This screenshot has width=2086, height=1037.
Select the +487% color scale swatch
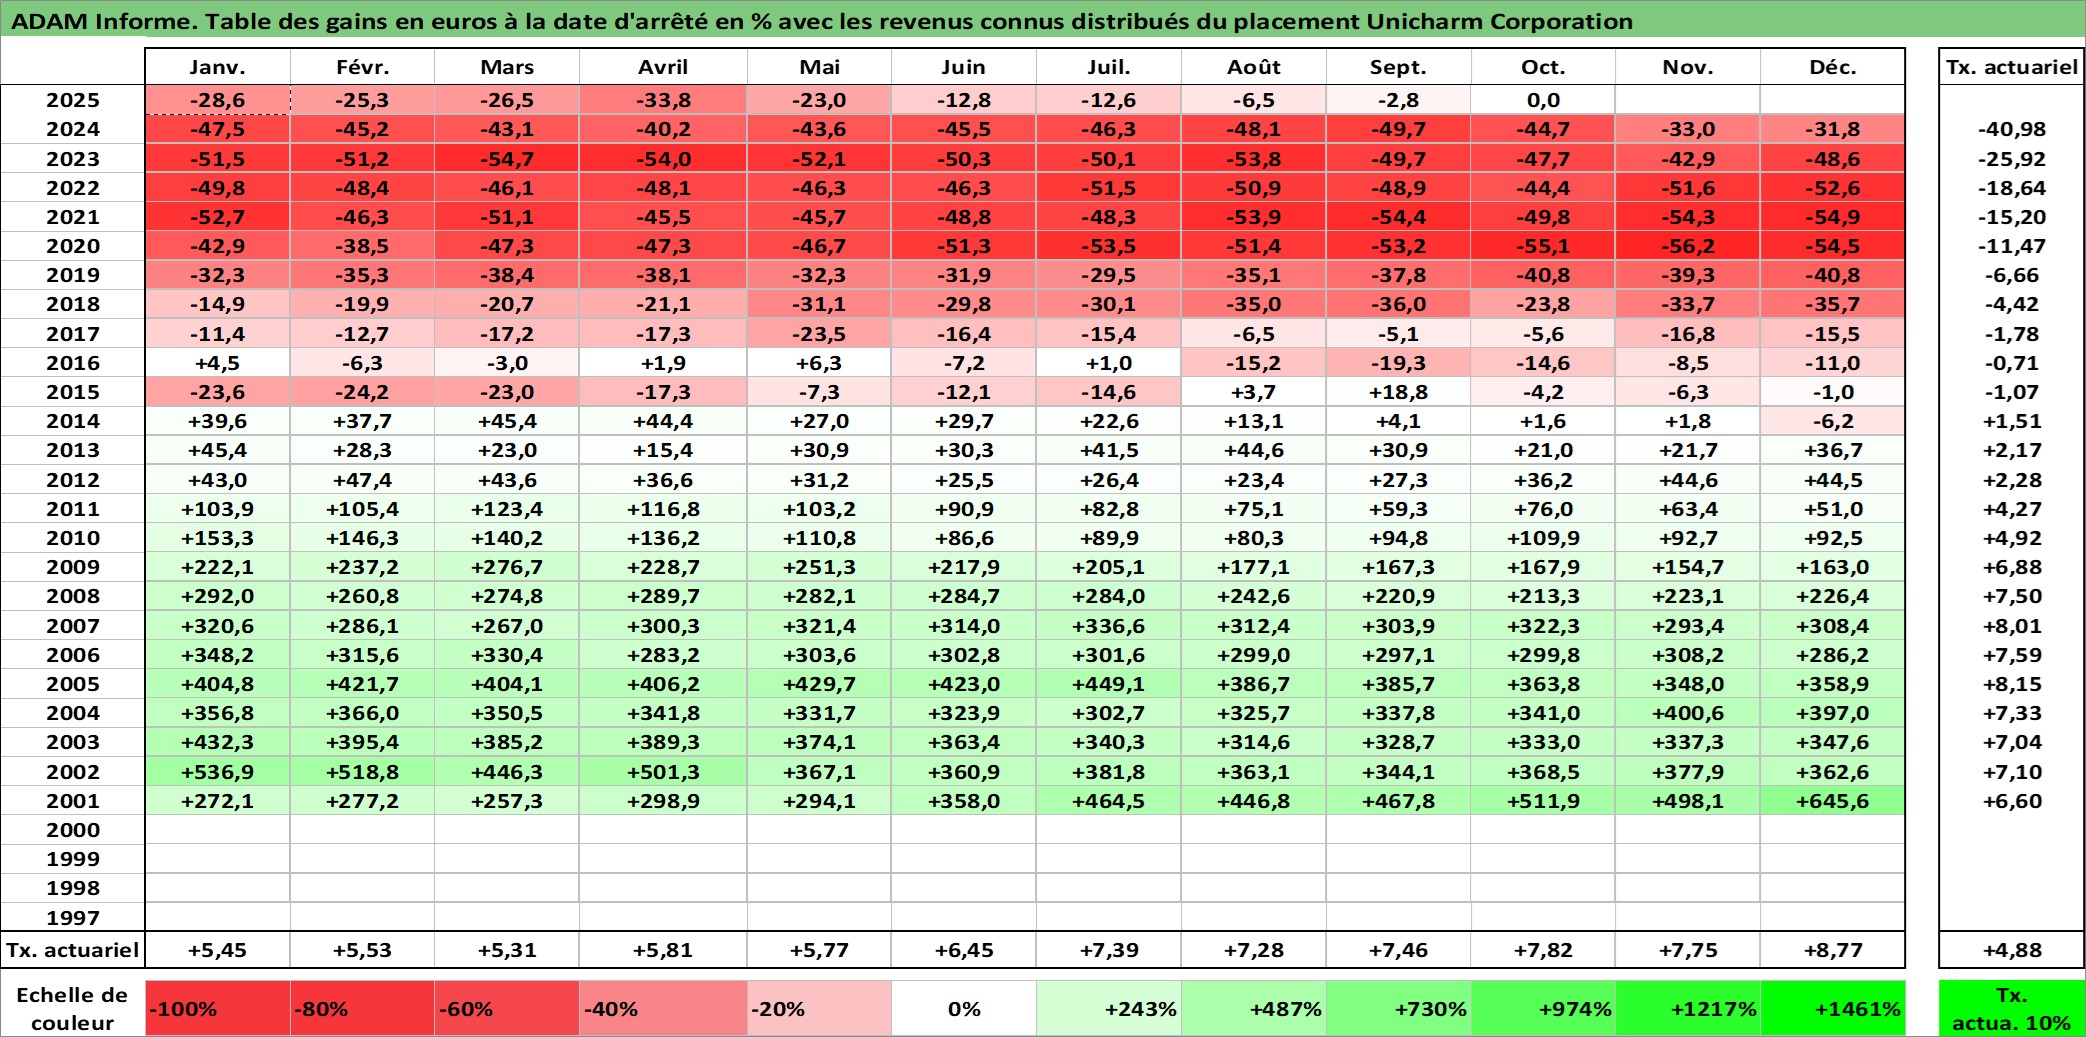point(1254,1008)
